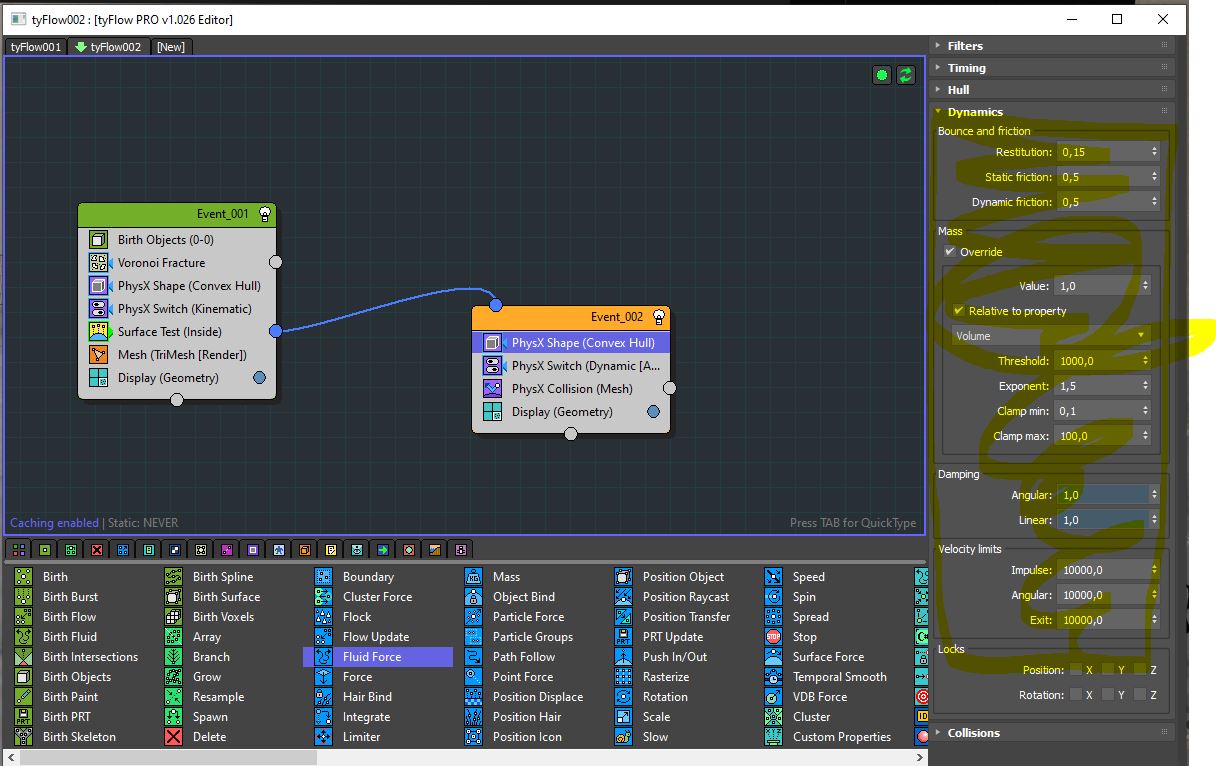Click the green flow enable button in viewport

881,75
